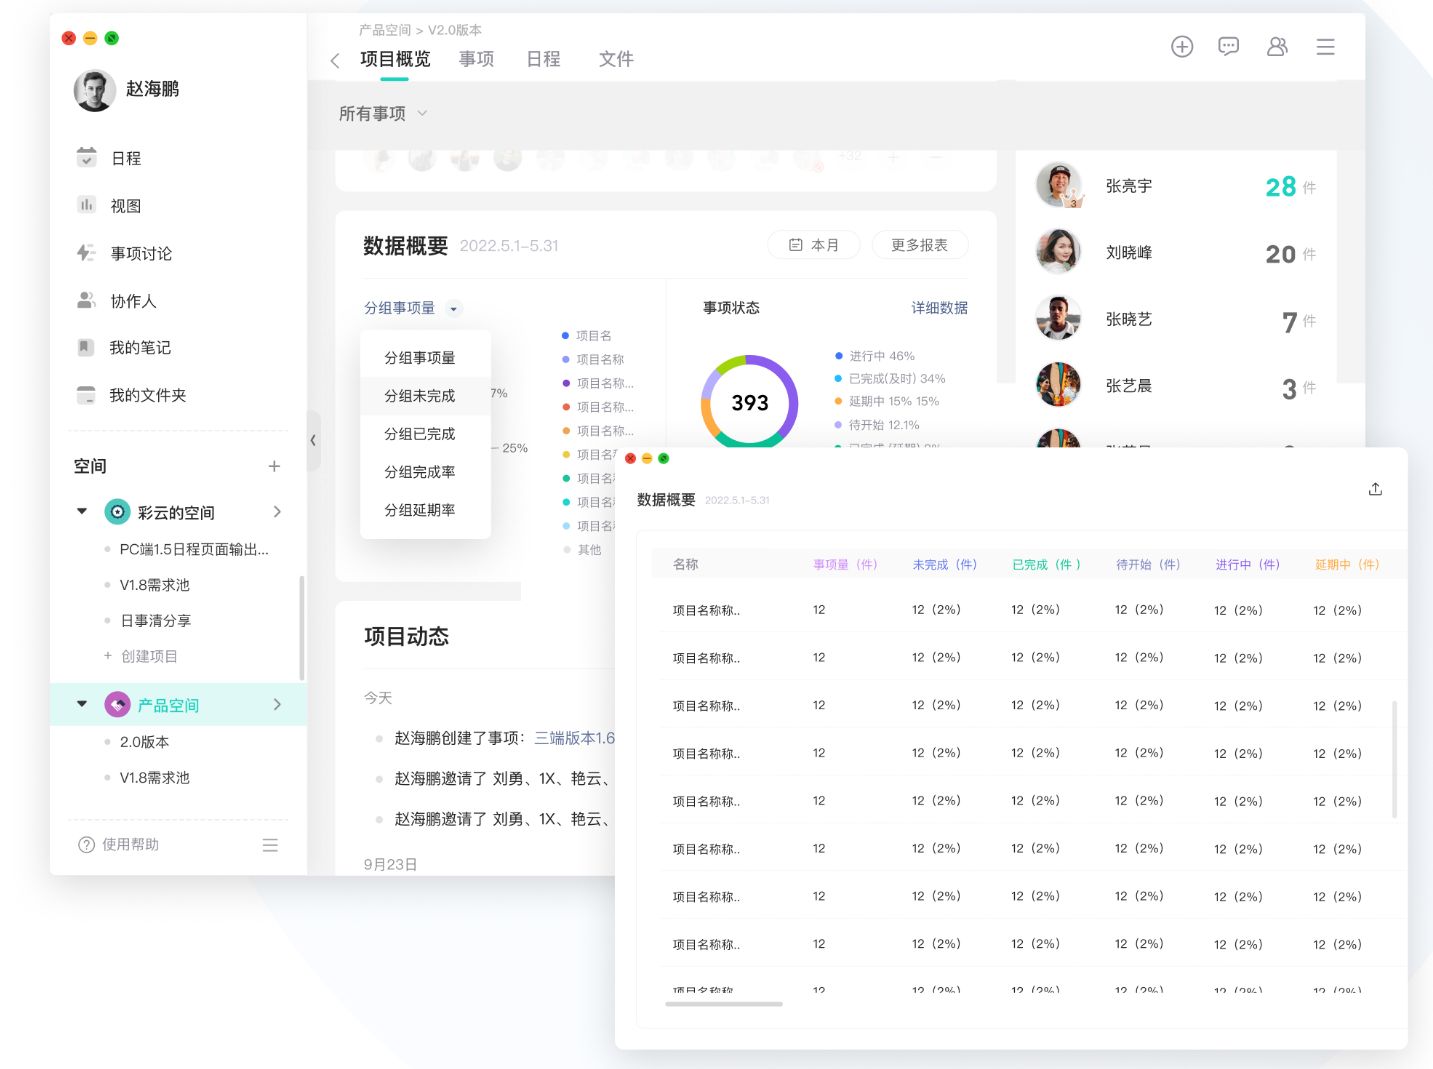Switch to the 文件 tab
1433x1069 pixels.
tap(616, 58)
